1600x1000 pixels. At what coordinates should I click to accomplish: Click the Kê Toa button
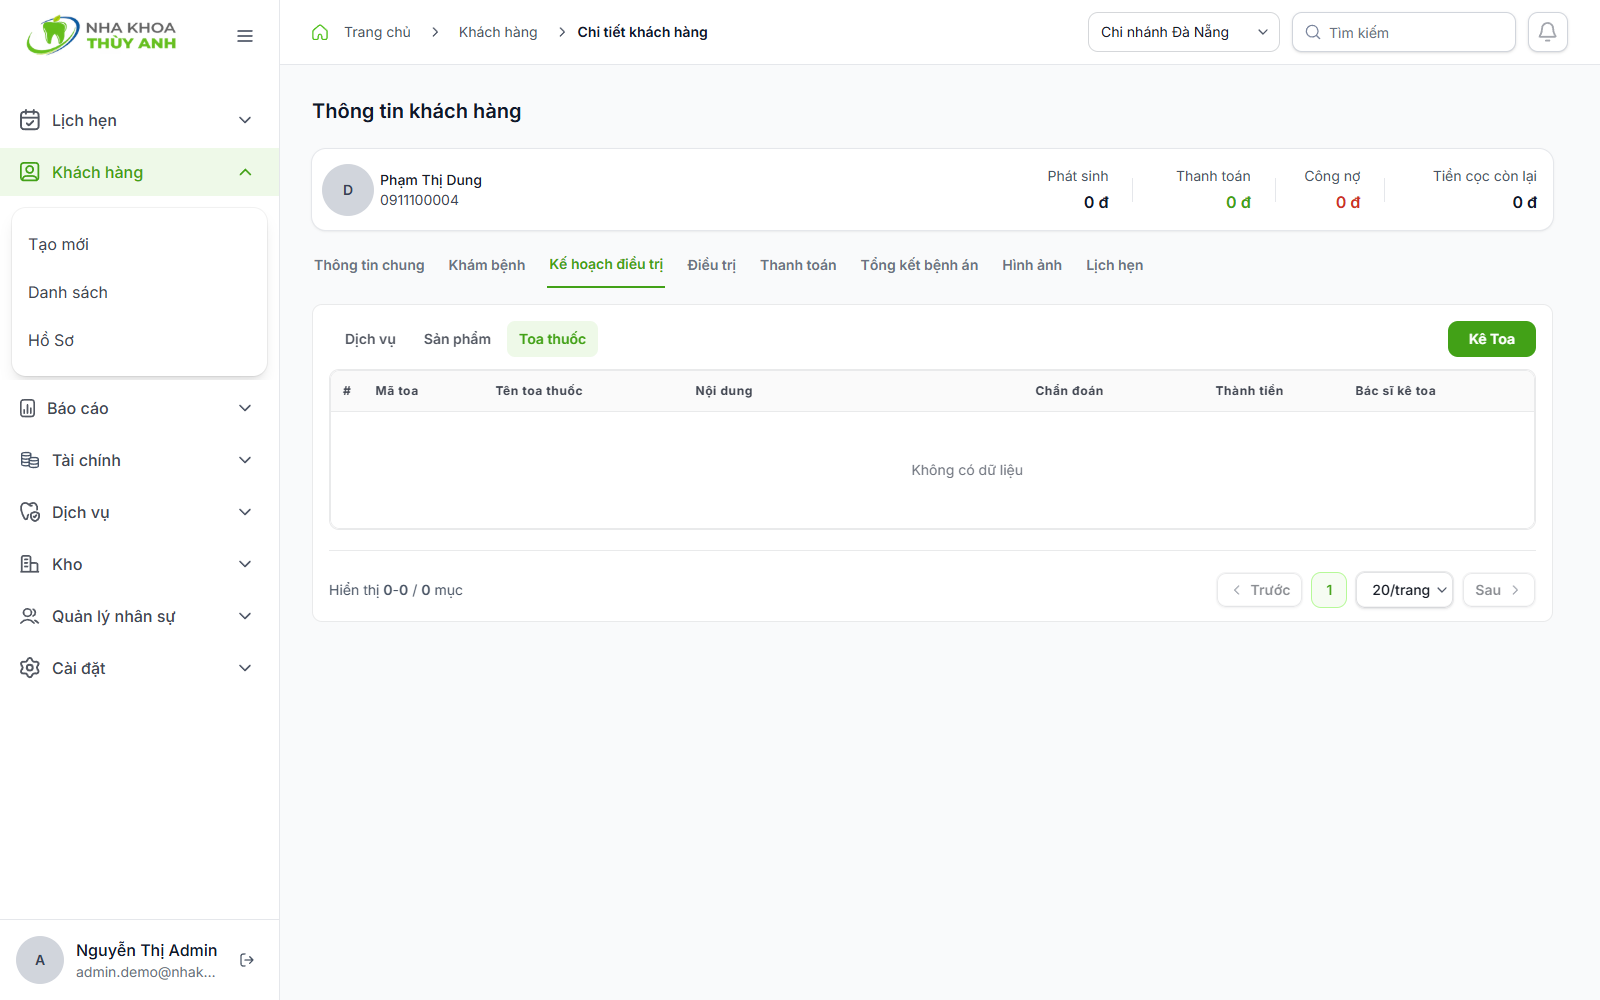(1491, 339)
